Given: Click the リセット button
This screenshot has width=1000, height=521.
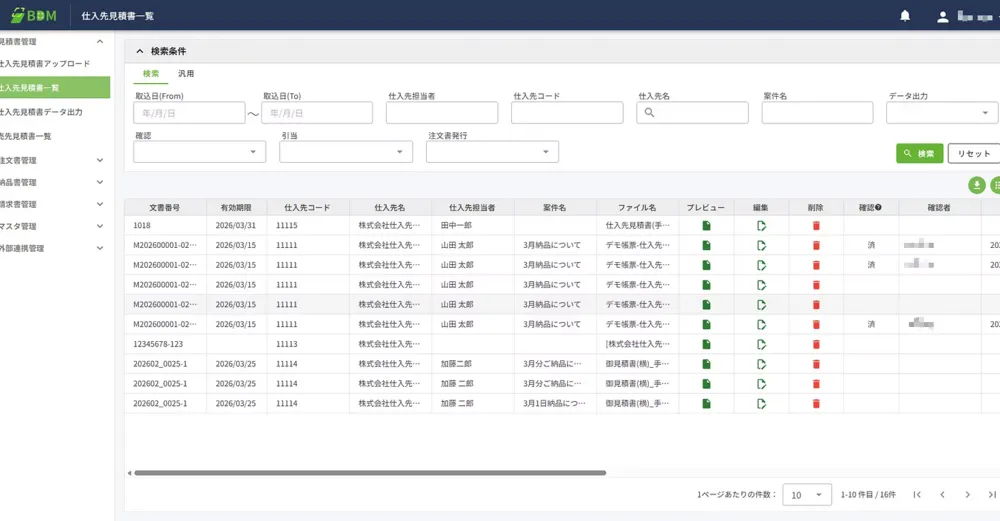Looking at the screenshot, I should (x=974, y=154).
